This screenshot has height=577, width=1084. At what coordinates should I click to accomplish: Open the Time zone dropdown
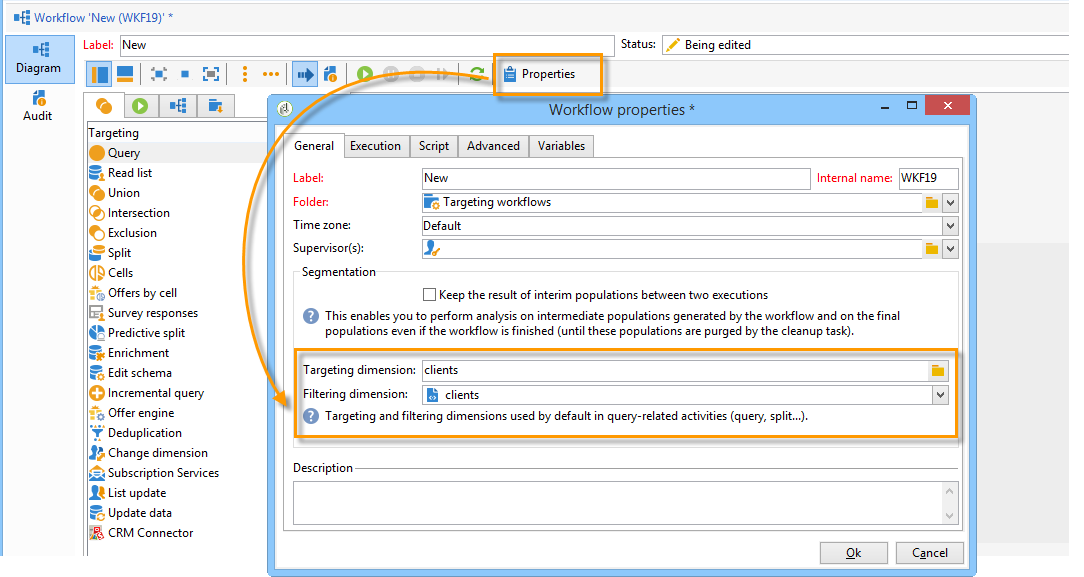click(x=951, y=226)
